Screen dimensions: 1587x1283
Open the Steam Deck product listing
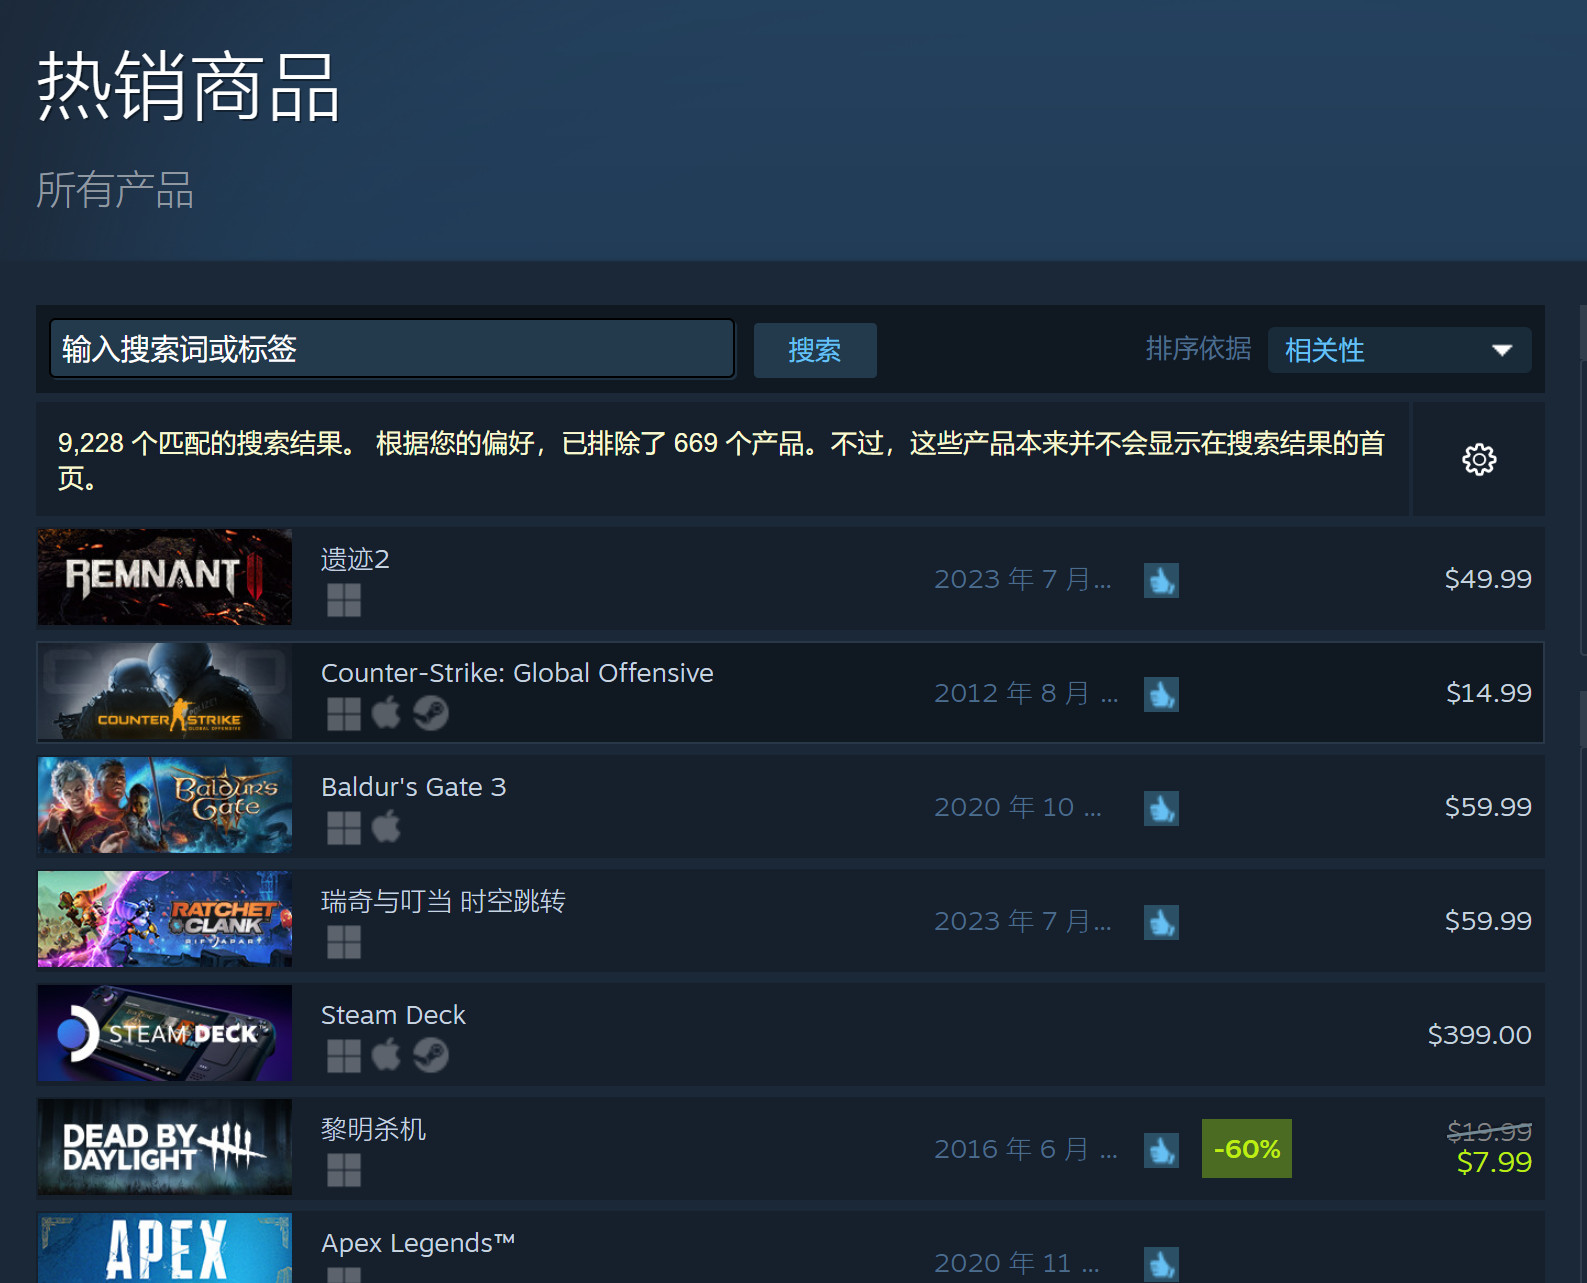tap(393, 1015)
